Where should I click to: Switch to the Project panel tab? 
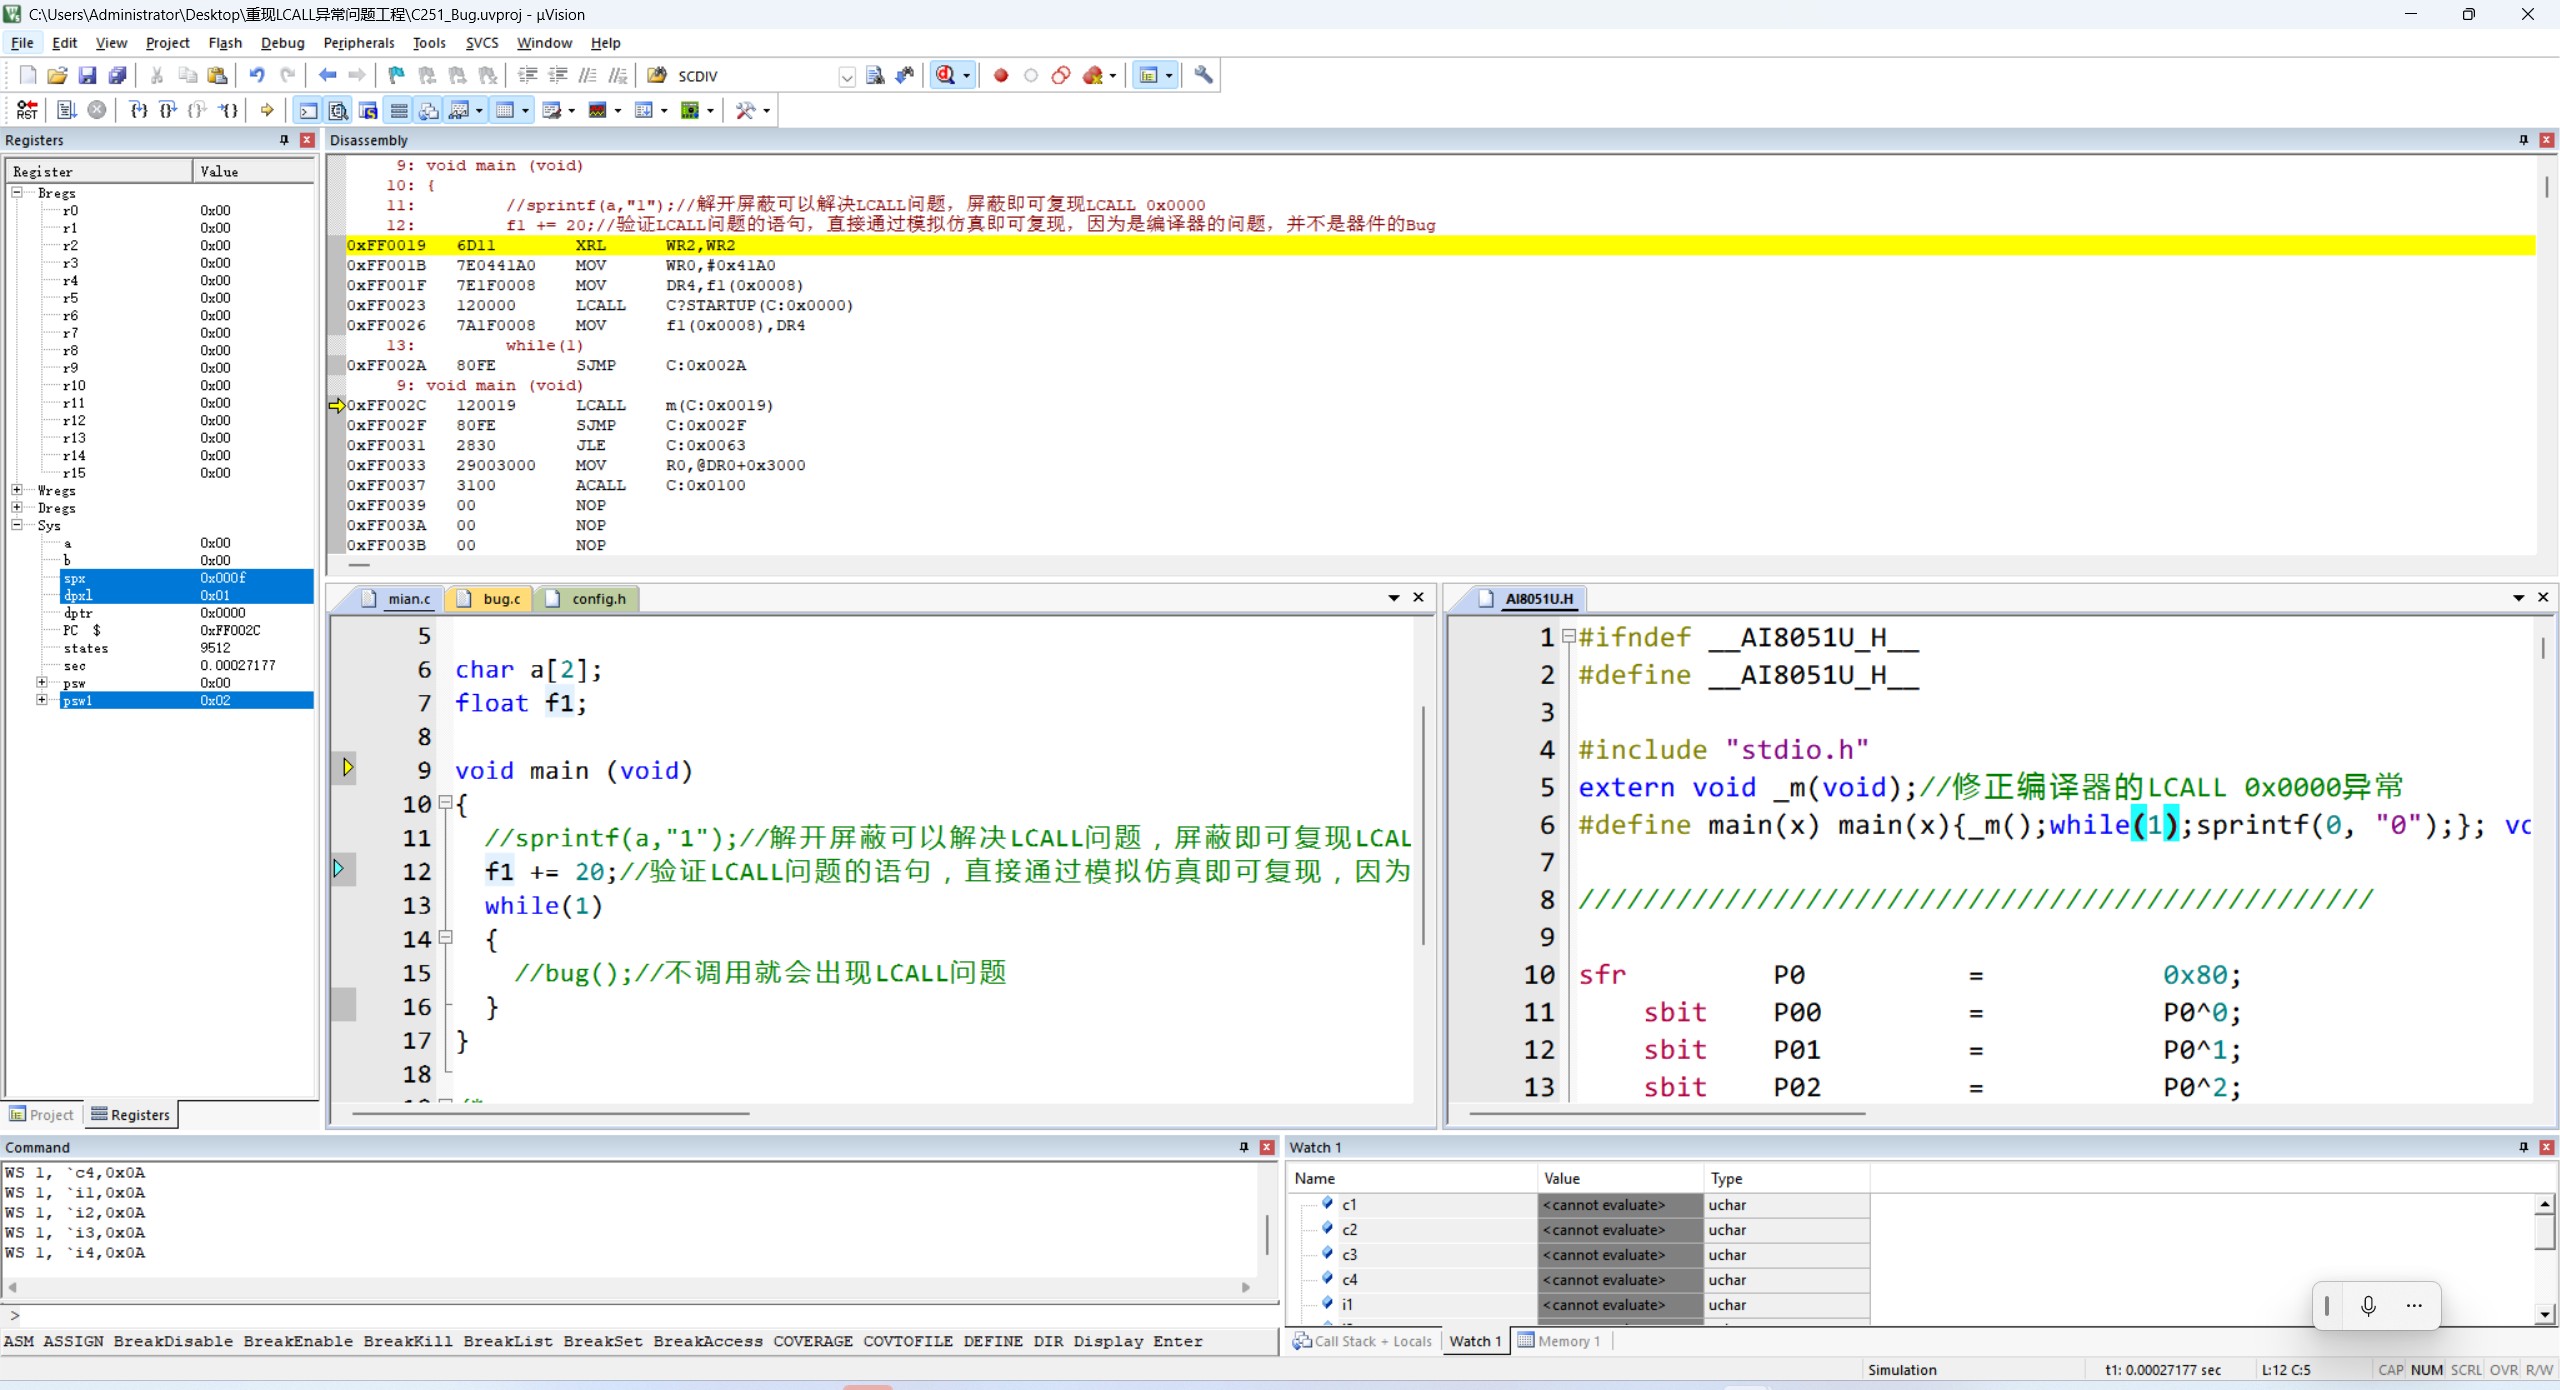(x=42, y=1114)
